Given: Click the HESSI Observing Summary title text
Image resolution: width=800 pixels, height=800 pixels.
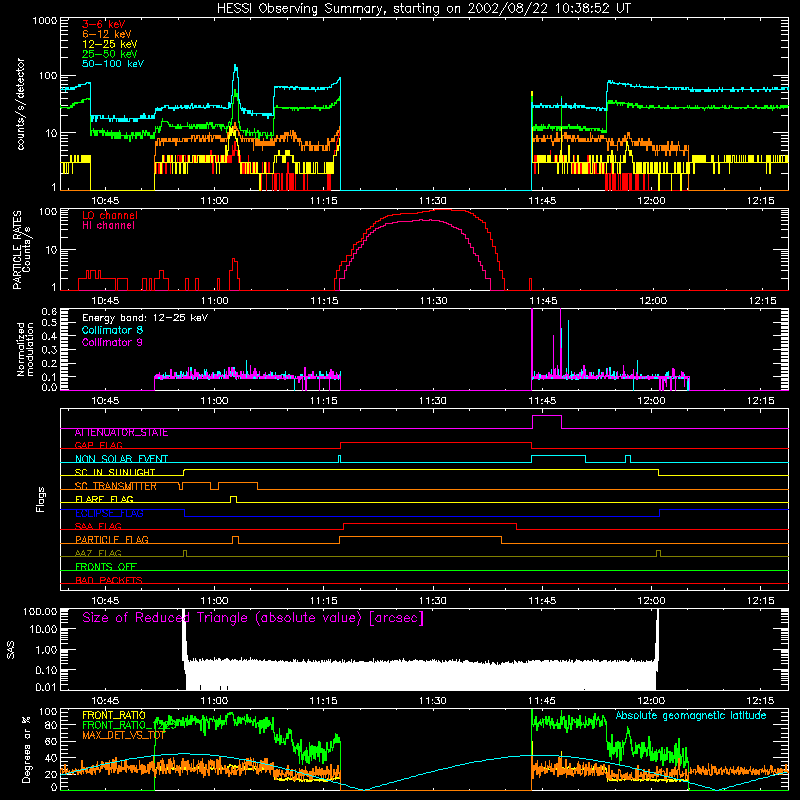Looking at the screenshot, I should [424, 9].
